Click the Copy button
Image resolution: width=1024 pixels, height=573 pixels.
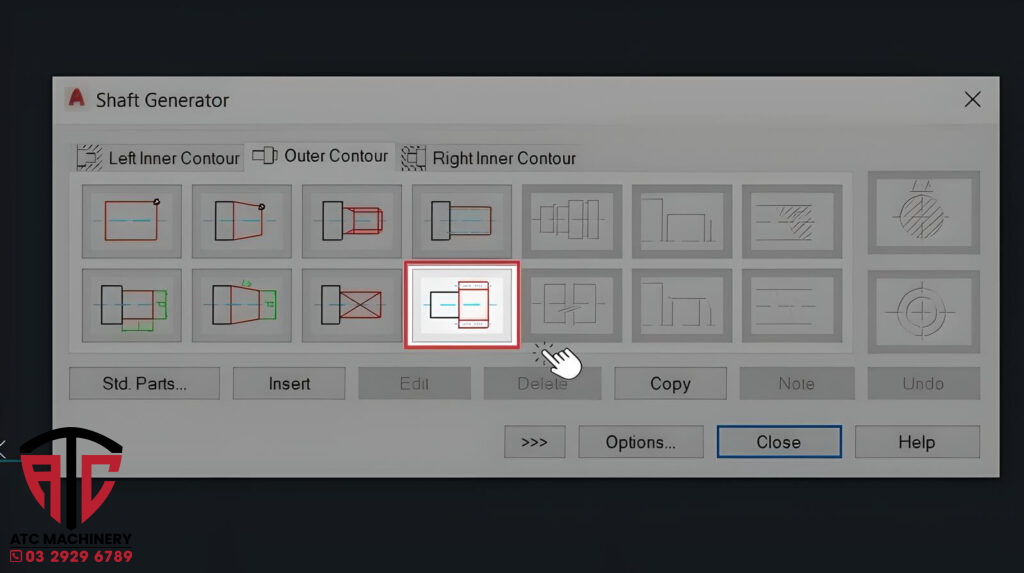[669, 384]
